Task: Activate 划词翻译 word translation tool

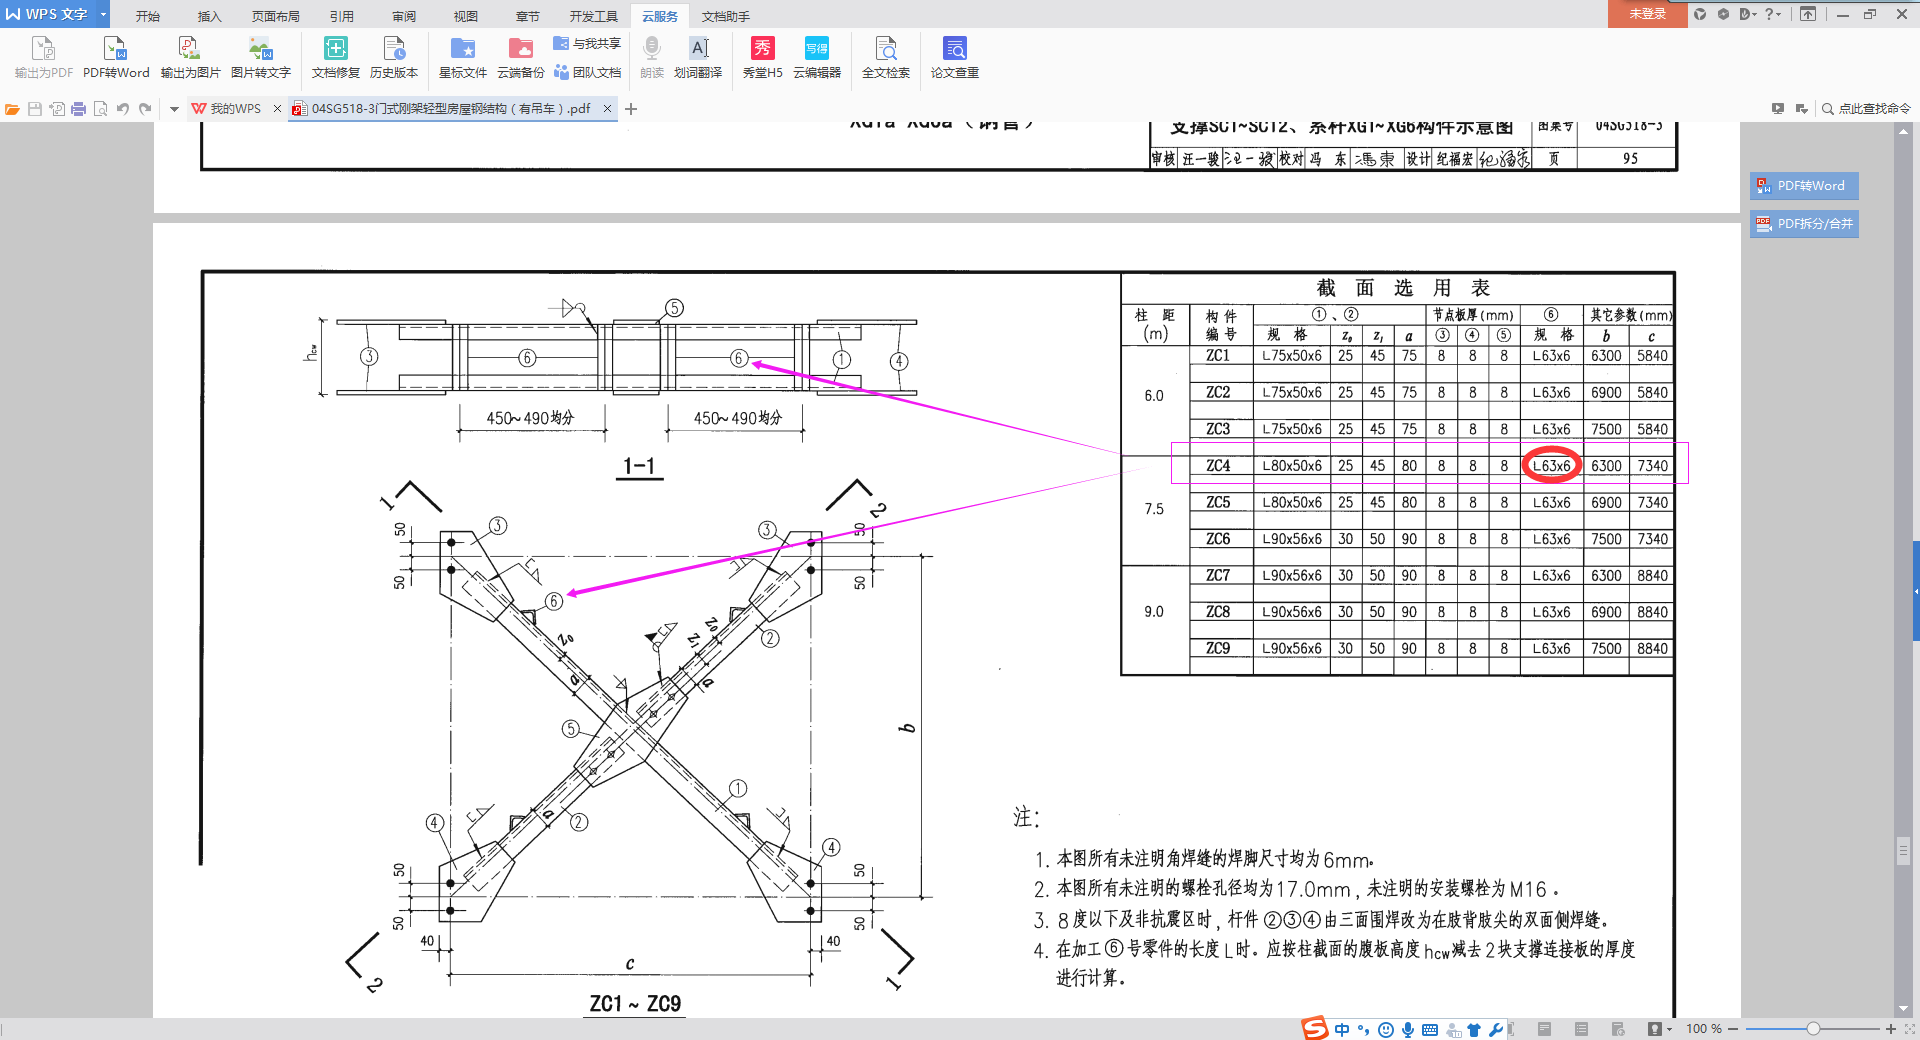Action: (x=698, y=57)
